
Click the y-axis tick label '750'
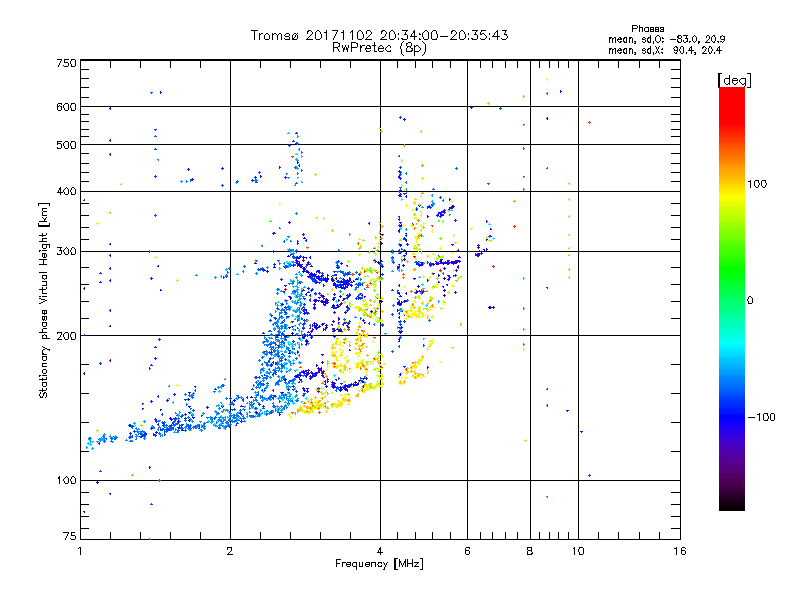[x=66, y=63]
